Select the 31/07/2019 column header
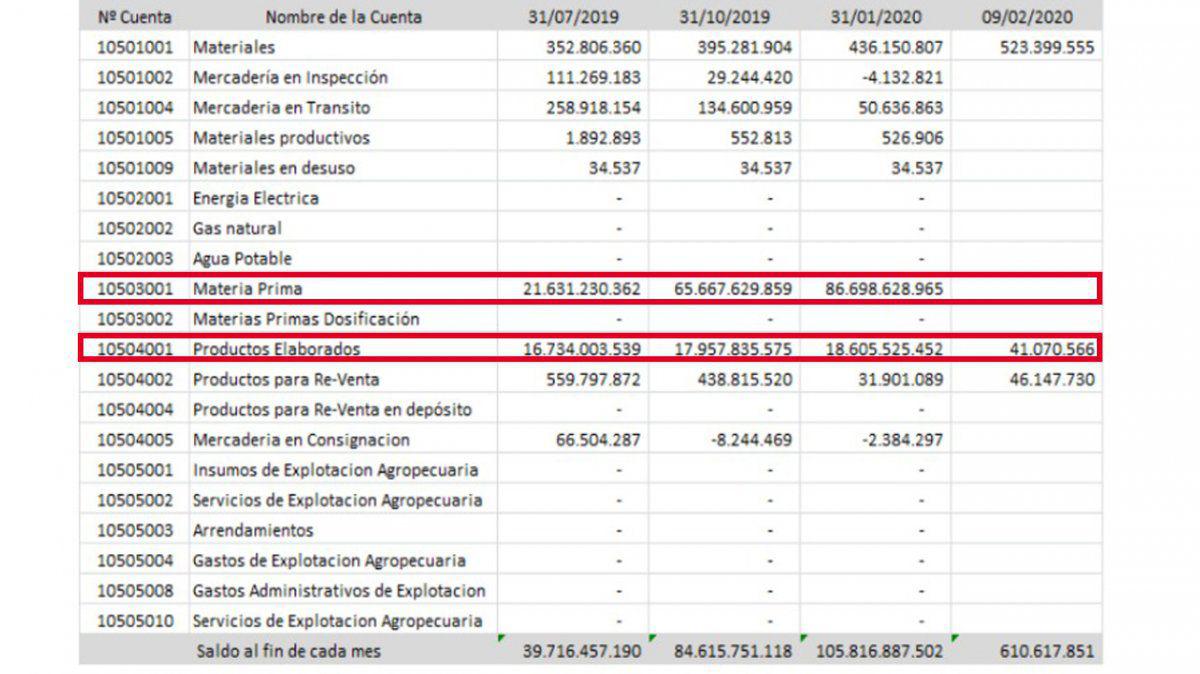 click(x=573, y=16)
